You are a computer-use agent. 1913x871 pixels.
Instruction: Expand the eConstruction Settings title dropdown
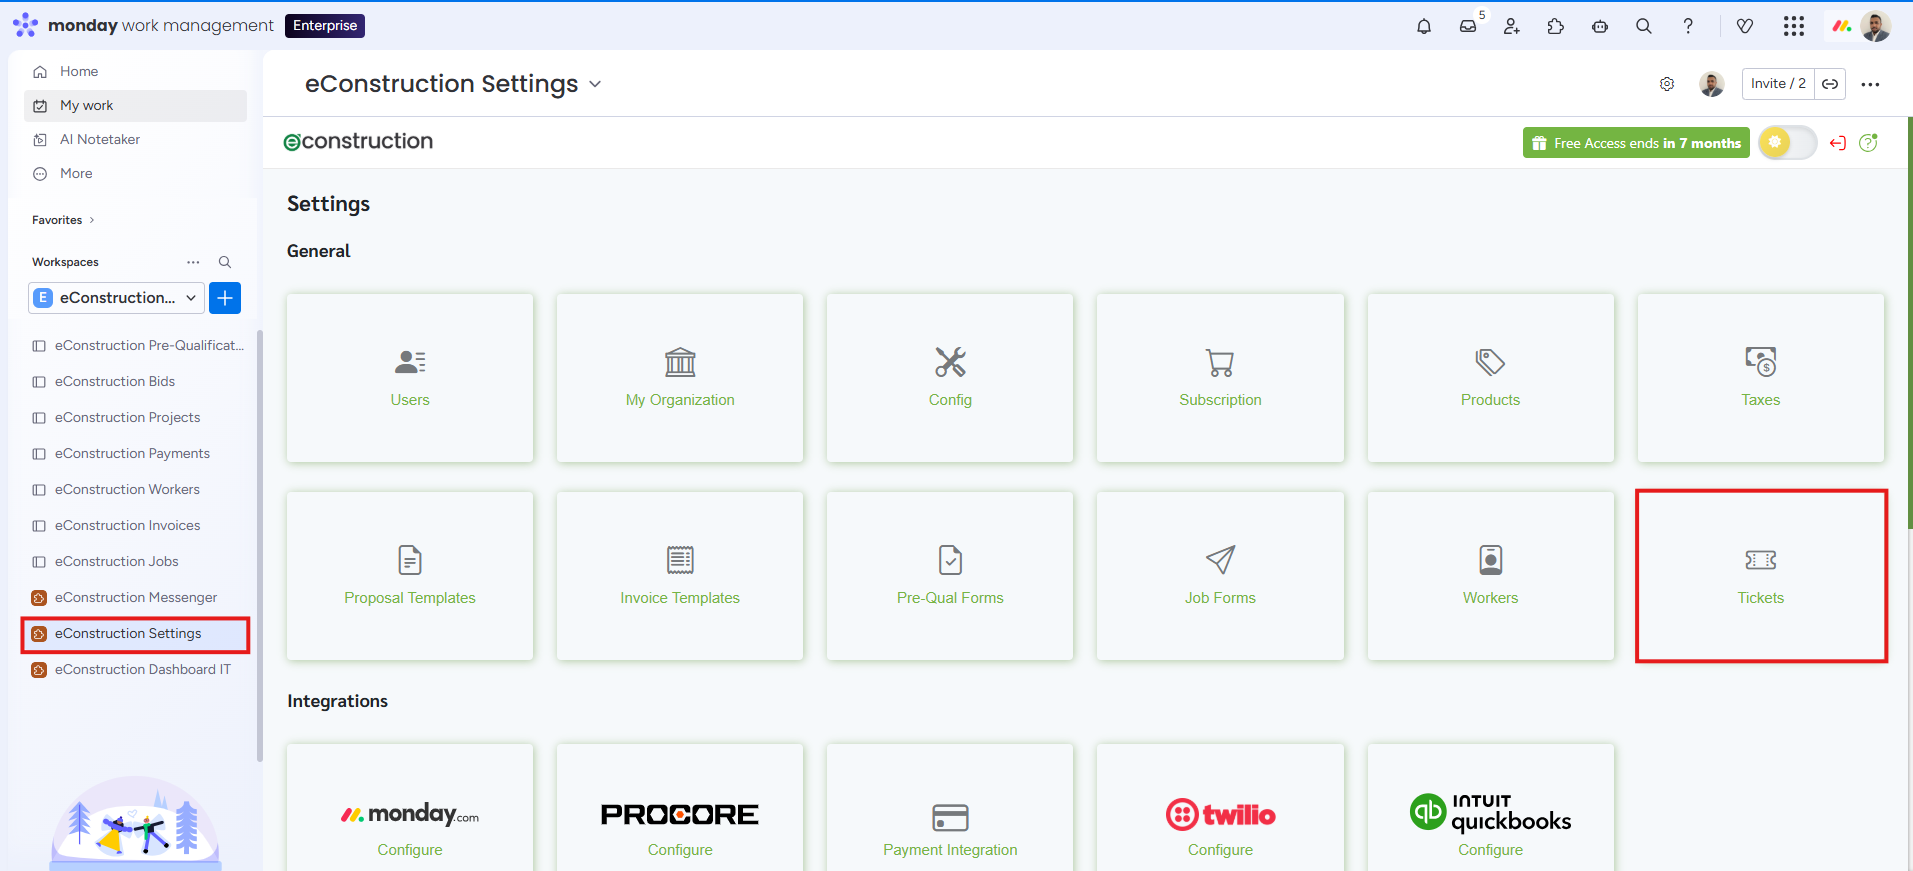[x=595, y=84]
